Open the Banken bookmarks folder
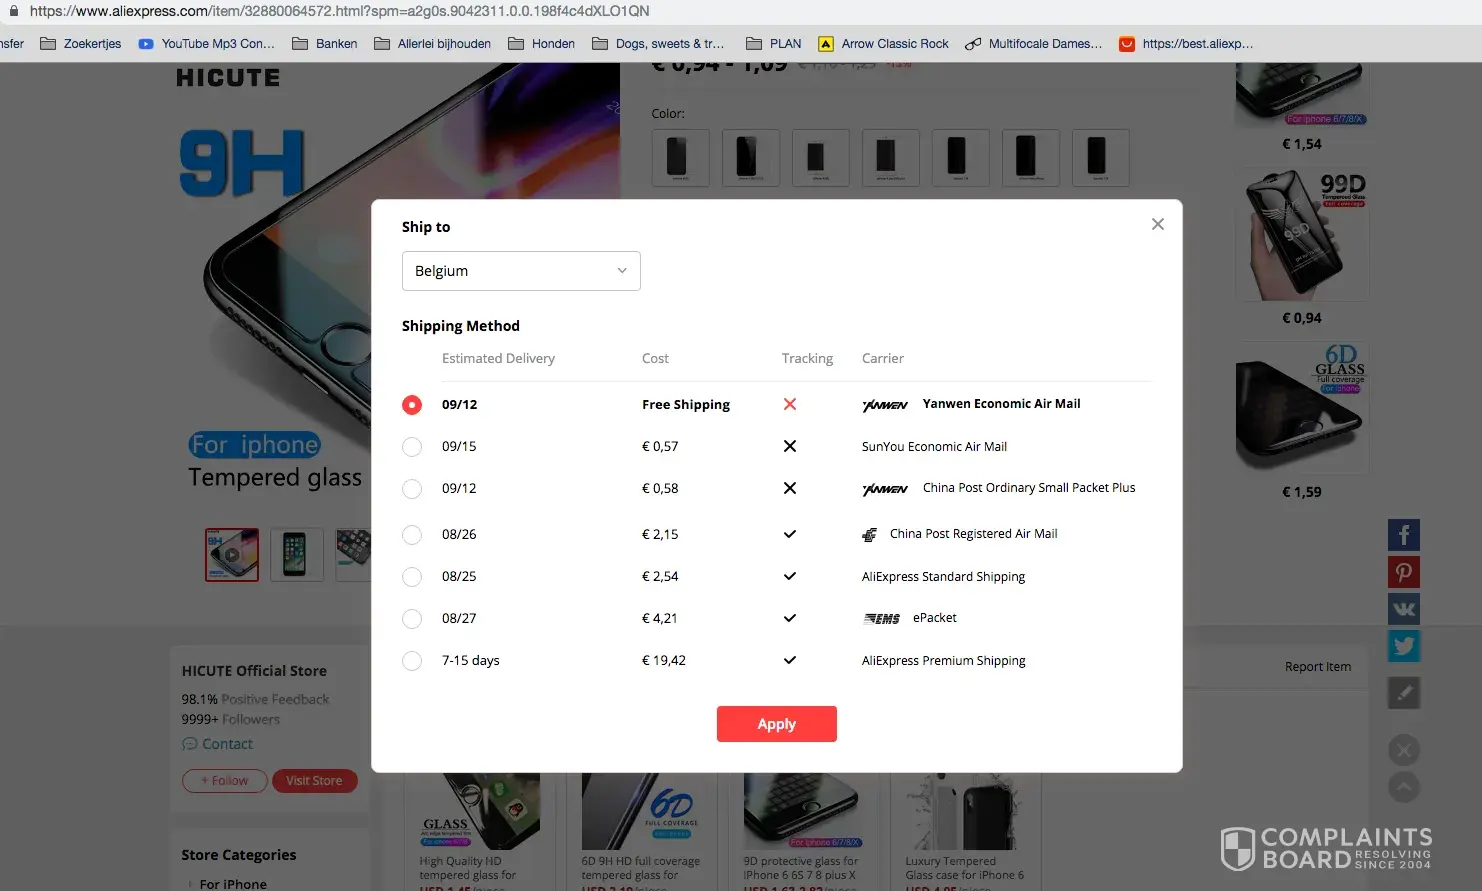The height and width of the screenshot is (891, 1482). tap(325, 44)
